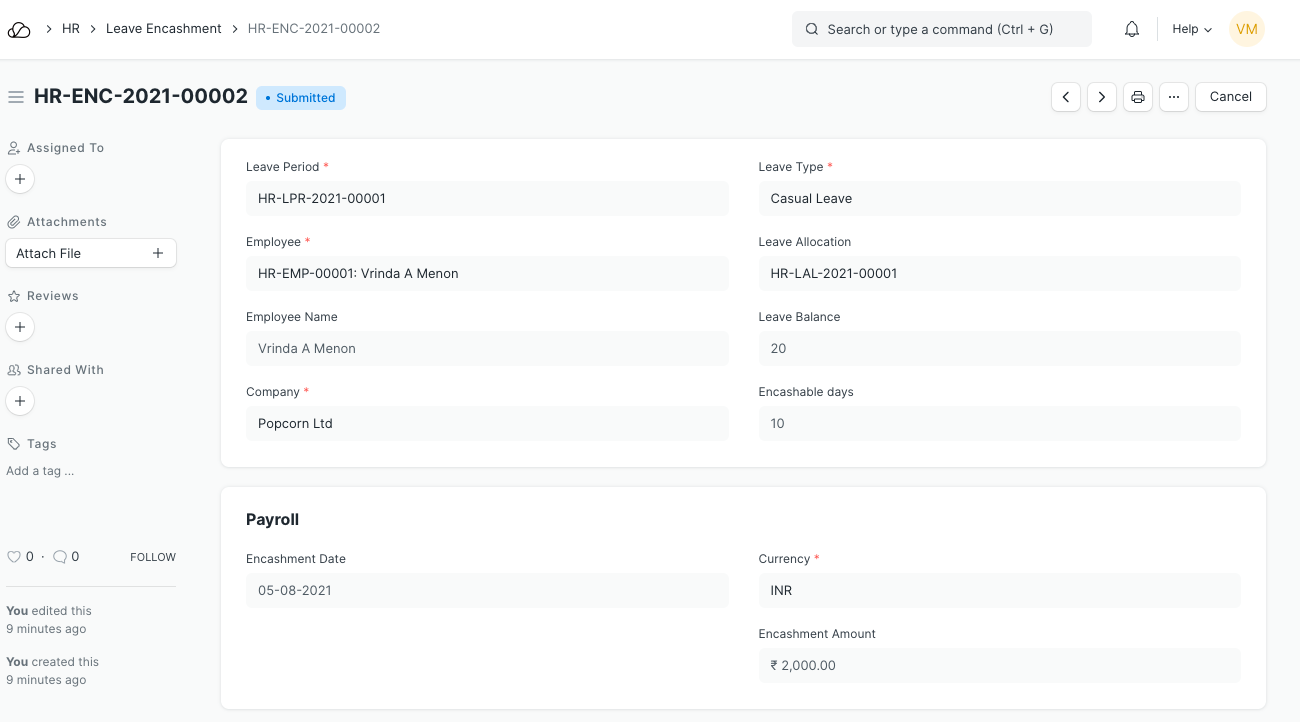Go to previous document arrow
This screenshot has width=1300, height=722.
pyautogui.click(x=1066, y=97)
